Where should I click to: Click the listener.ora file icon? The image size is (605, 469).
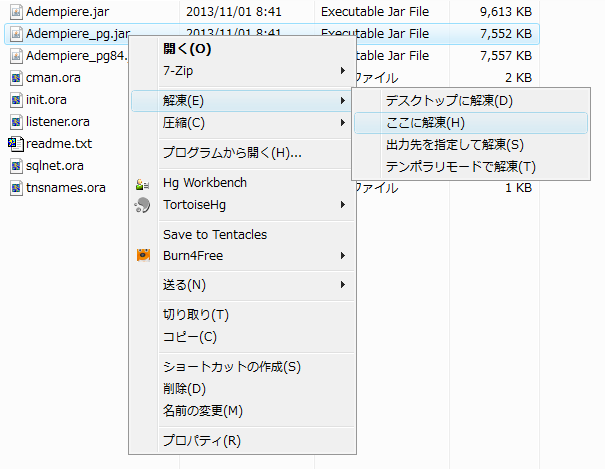pos(16,122)
